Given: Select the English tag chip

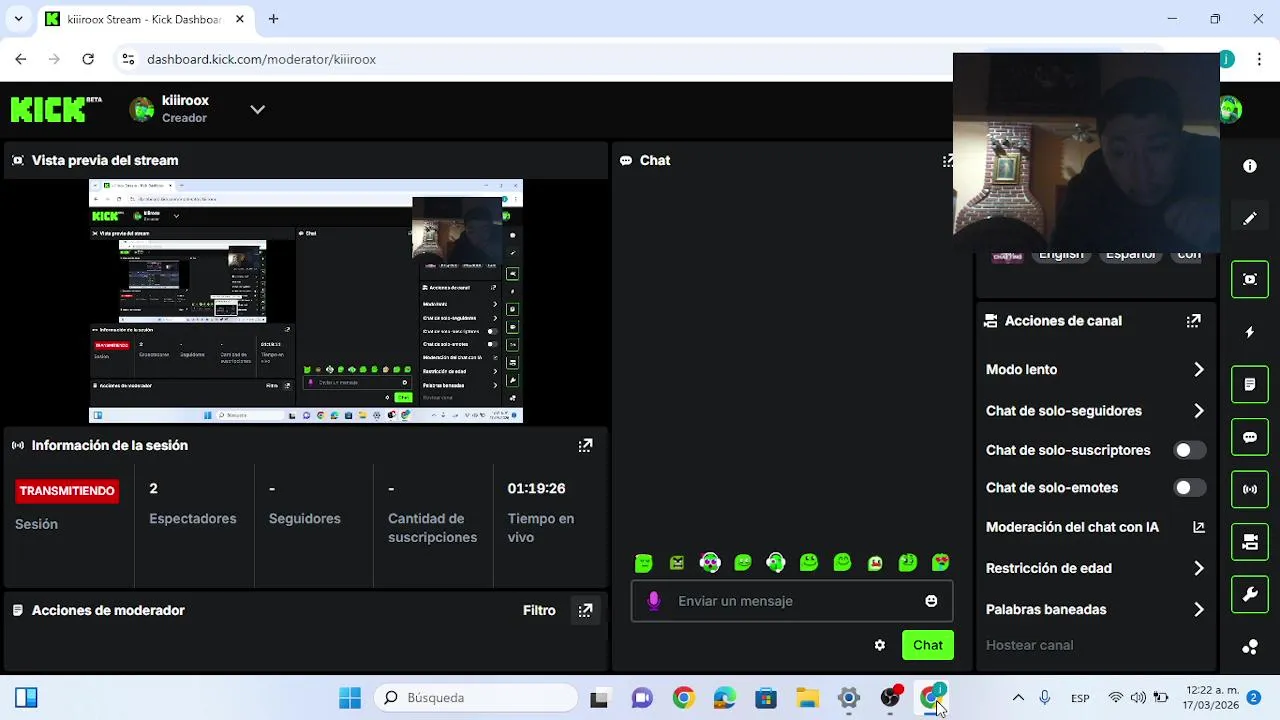Looking at the screenshot, I should click(x=1061, y=255).
